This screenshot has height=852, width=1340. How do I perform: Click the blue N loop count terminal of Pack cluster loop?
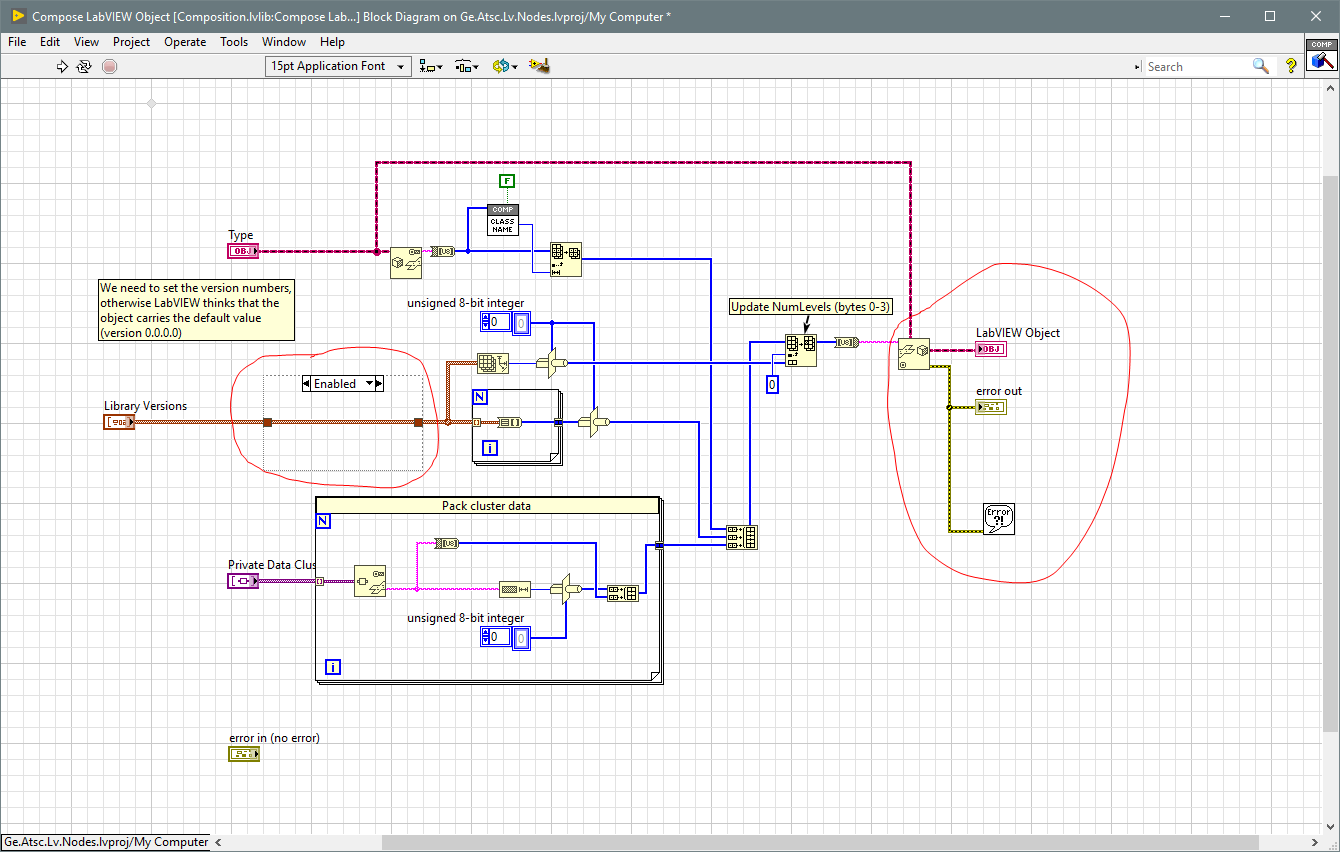tap(323, 521)
